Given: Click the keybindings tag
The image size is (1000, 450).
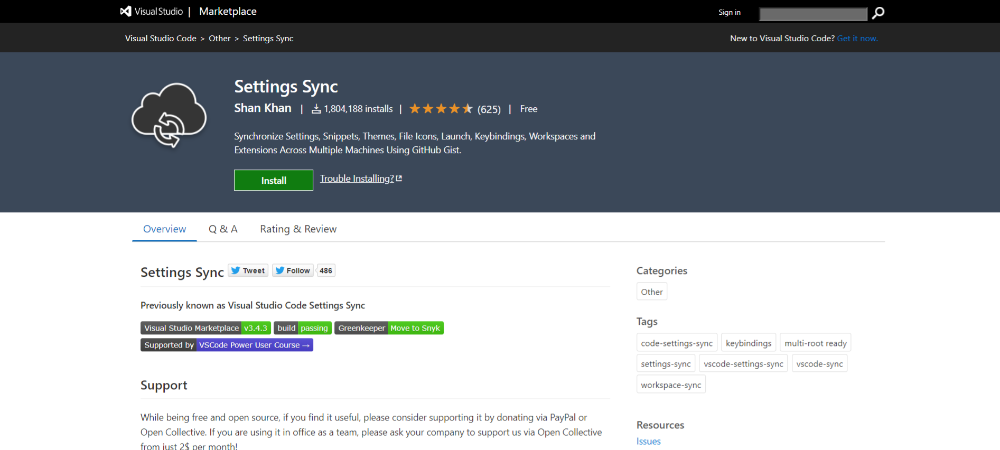Looking at the screenshot, I should [749, 343].
